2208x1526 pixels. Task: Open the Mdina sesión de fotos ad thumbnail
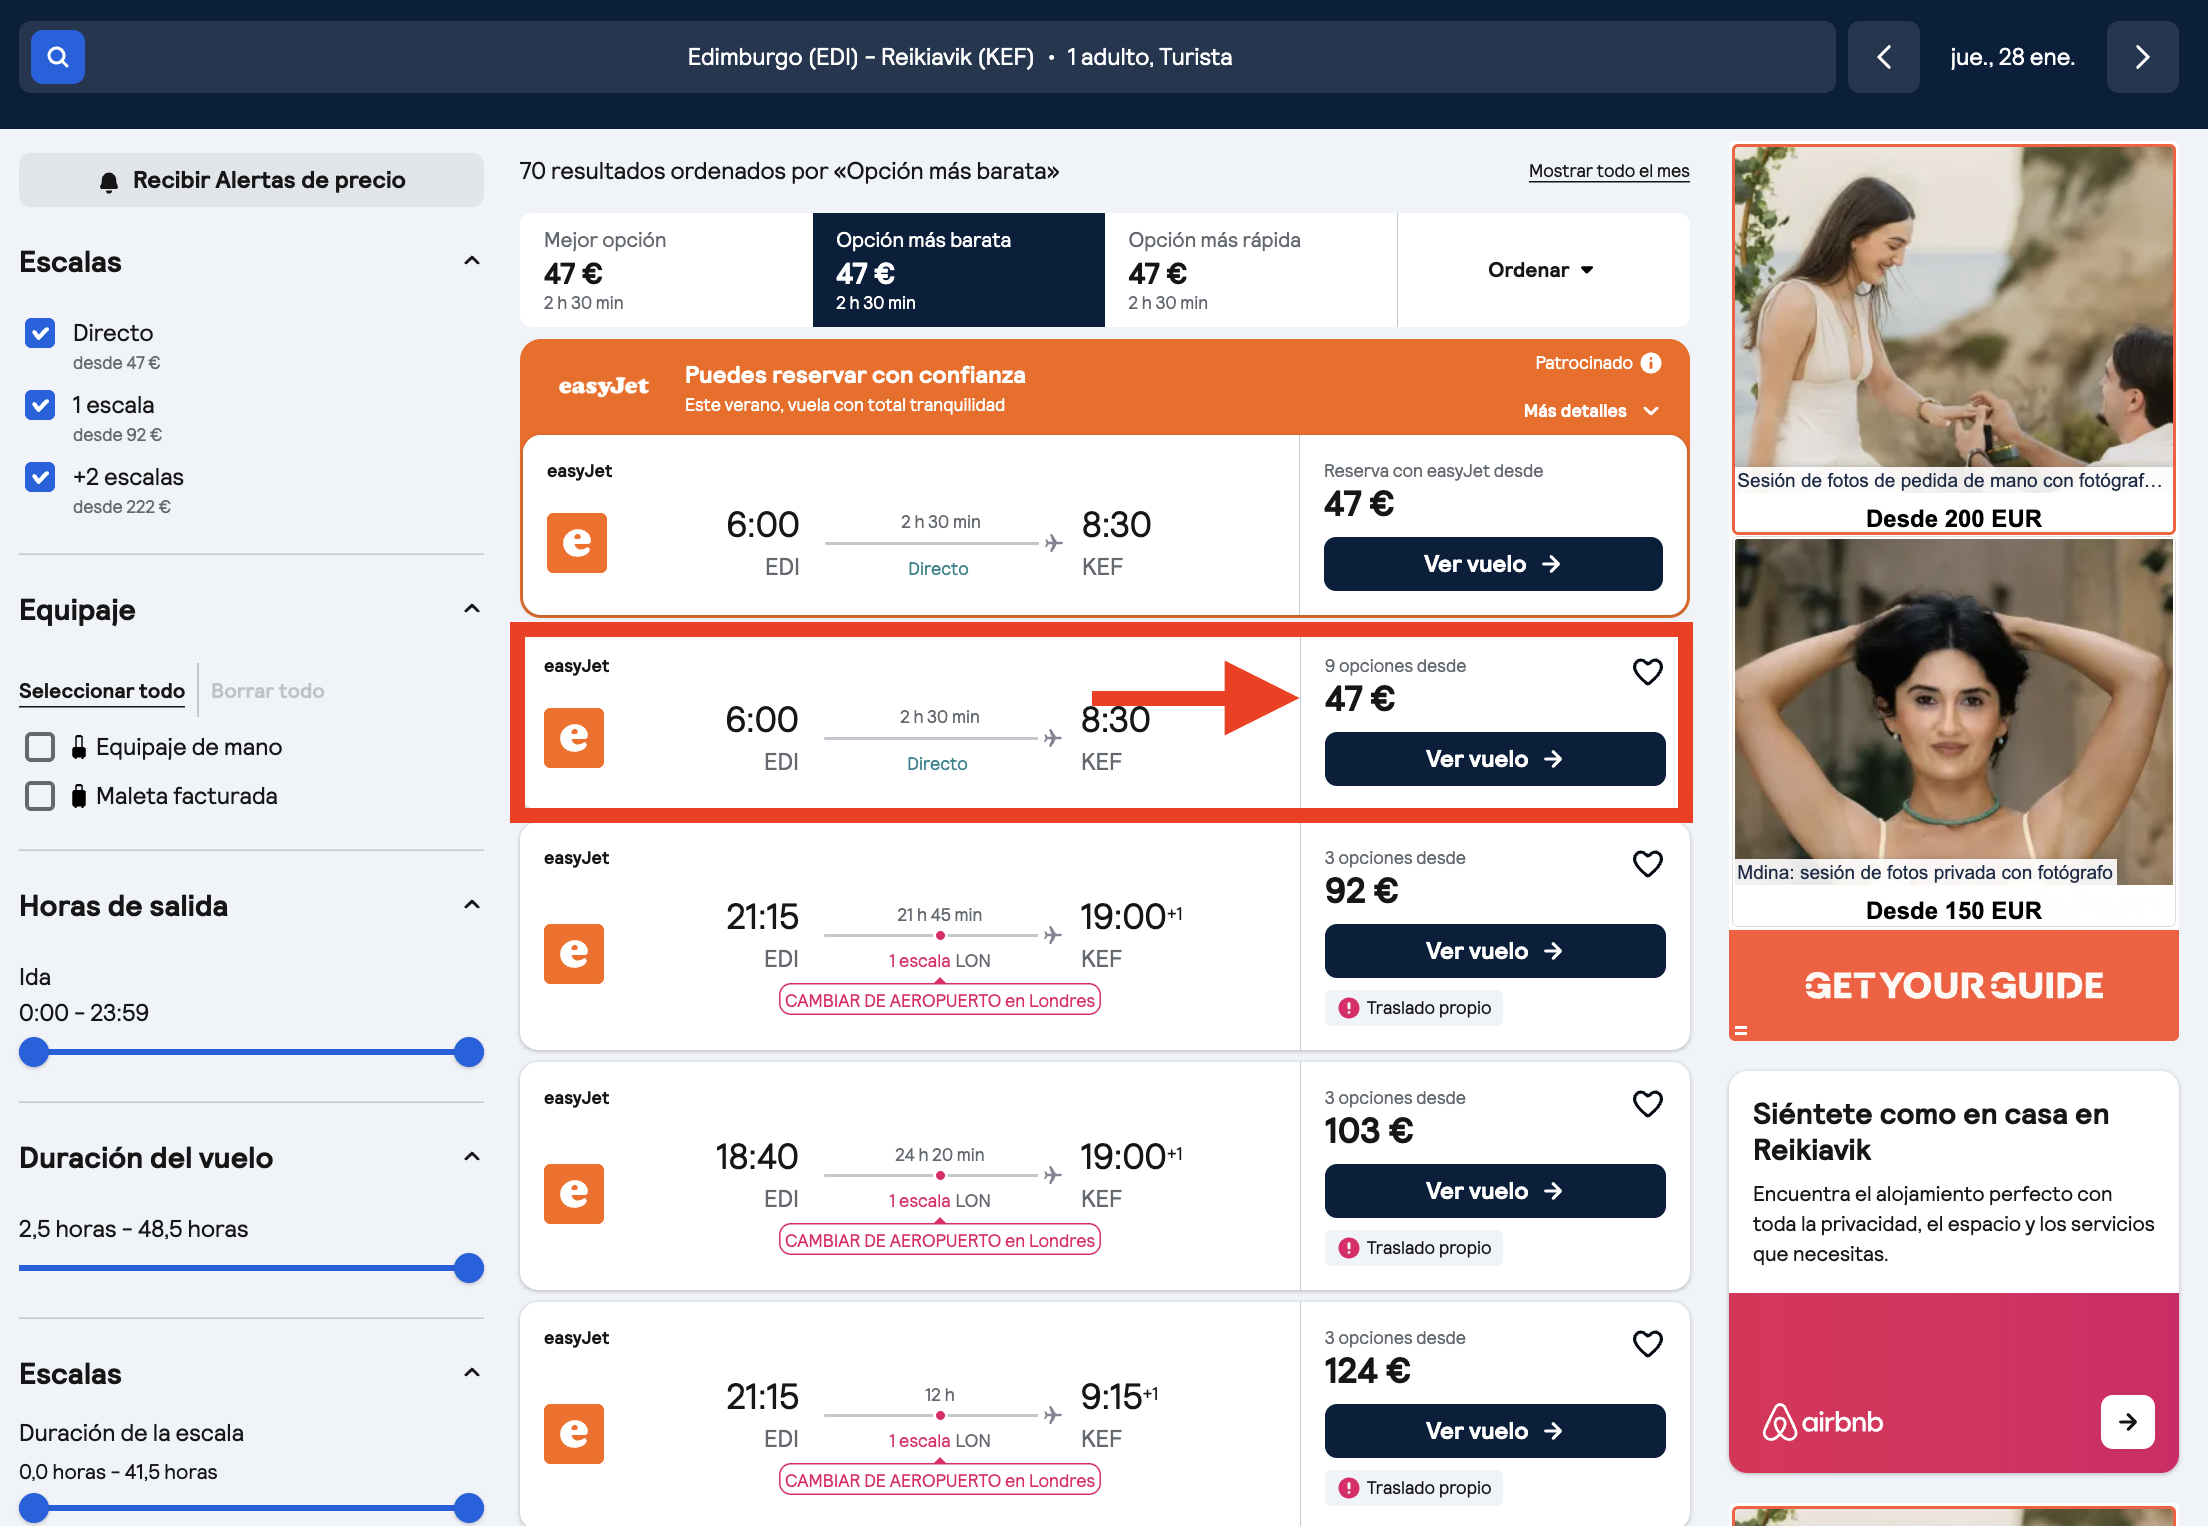click(1953, 712)
